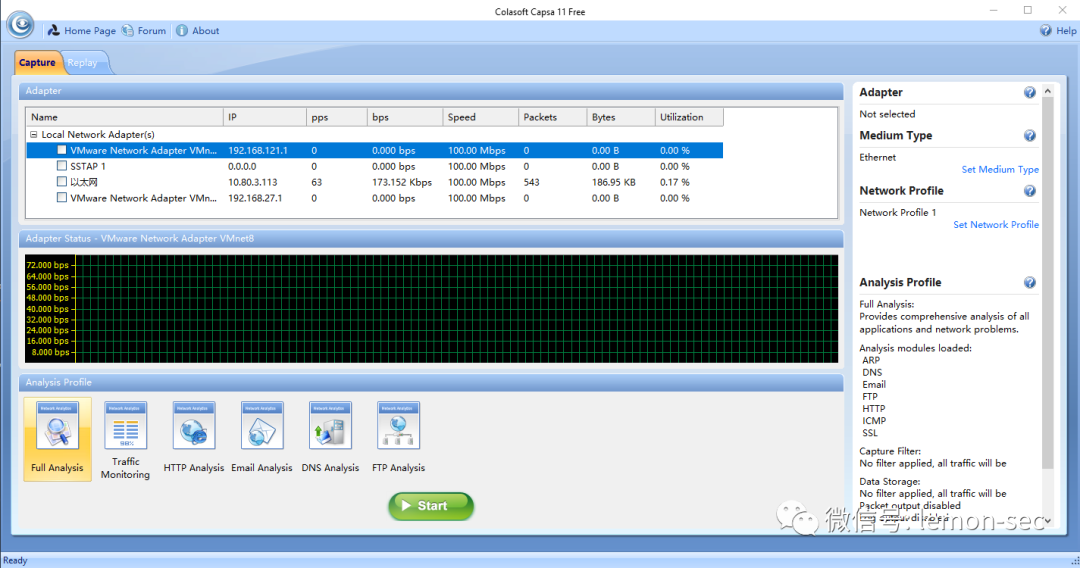The image size is (1080, 568).
Task: Click the Adapter Status section header
Action: [431, 238]
